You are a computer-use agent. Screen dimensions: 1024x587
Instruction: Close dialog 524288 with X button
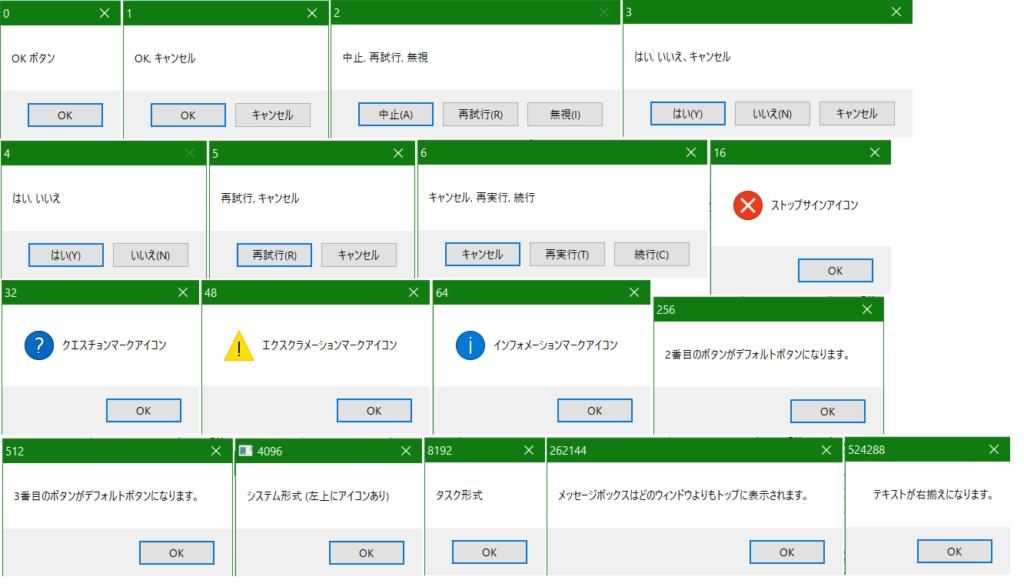[x=994, y=449]
